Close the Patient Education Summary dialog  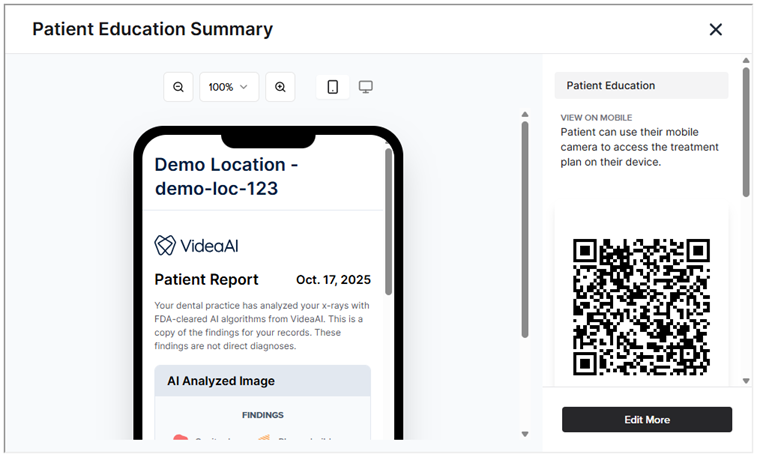[x=715, y=29]
